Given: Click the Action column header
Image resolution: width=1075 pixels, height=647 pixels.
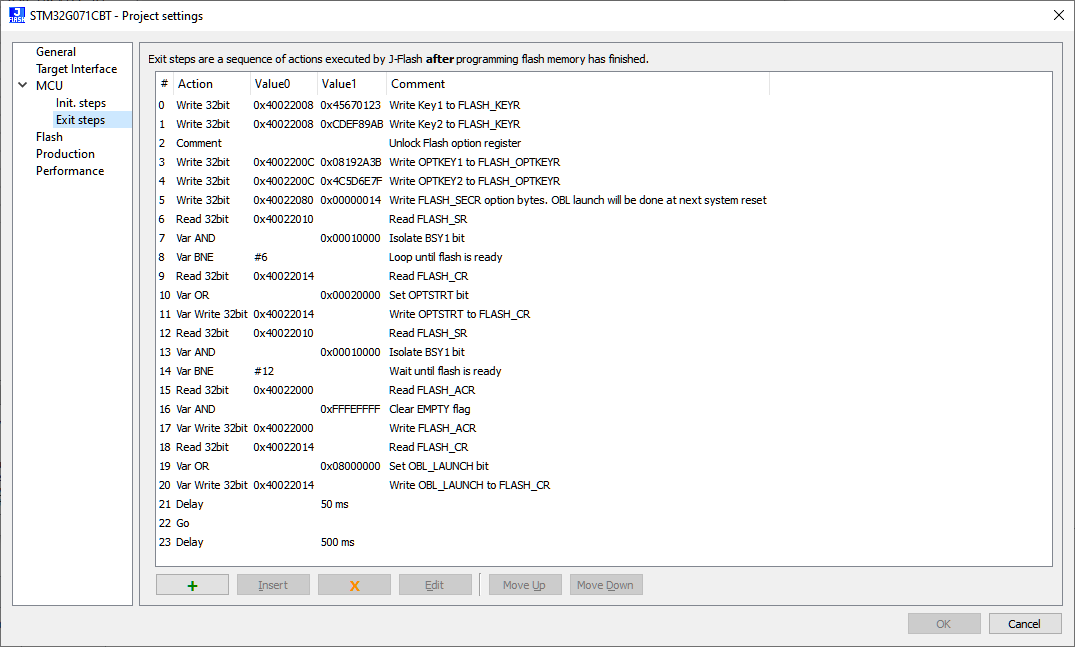Looking at the screenshot, I should pos(212,84).
